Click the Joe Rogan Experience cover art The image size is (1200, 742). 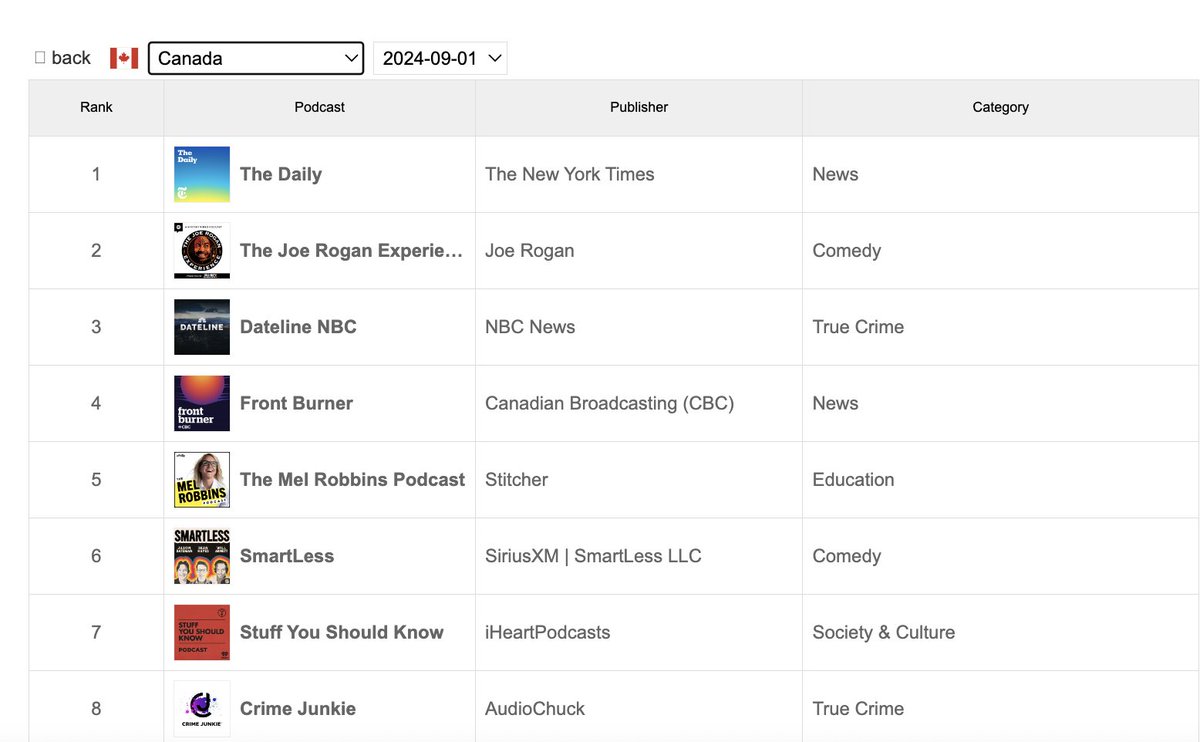click(x=201, y=250)
